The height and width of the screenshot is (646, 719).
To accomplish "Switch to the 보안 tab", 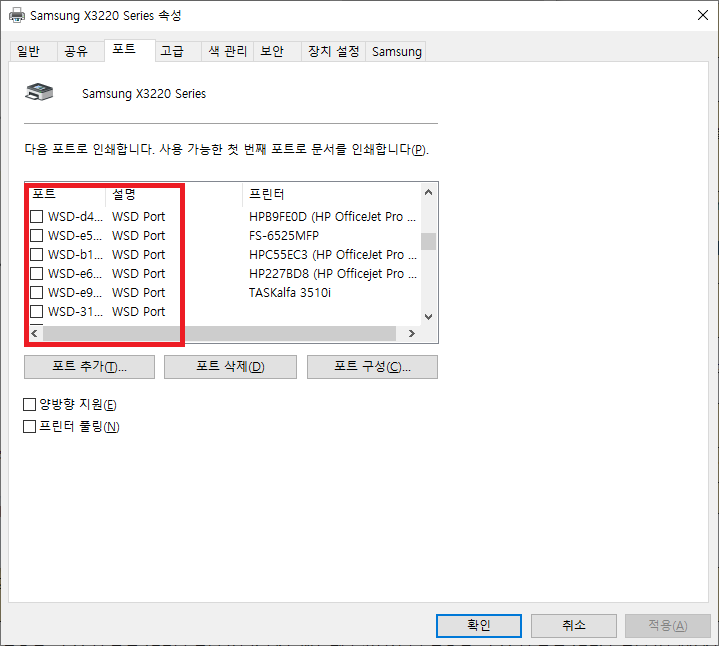I will [277, 51].
